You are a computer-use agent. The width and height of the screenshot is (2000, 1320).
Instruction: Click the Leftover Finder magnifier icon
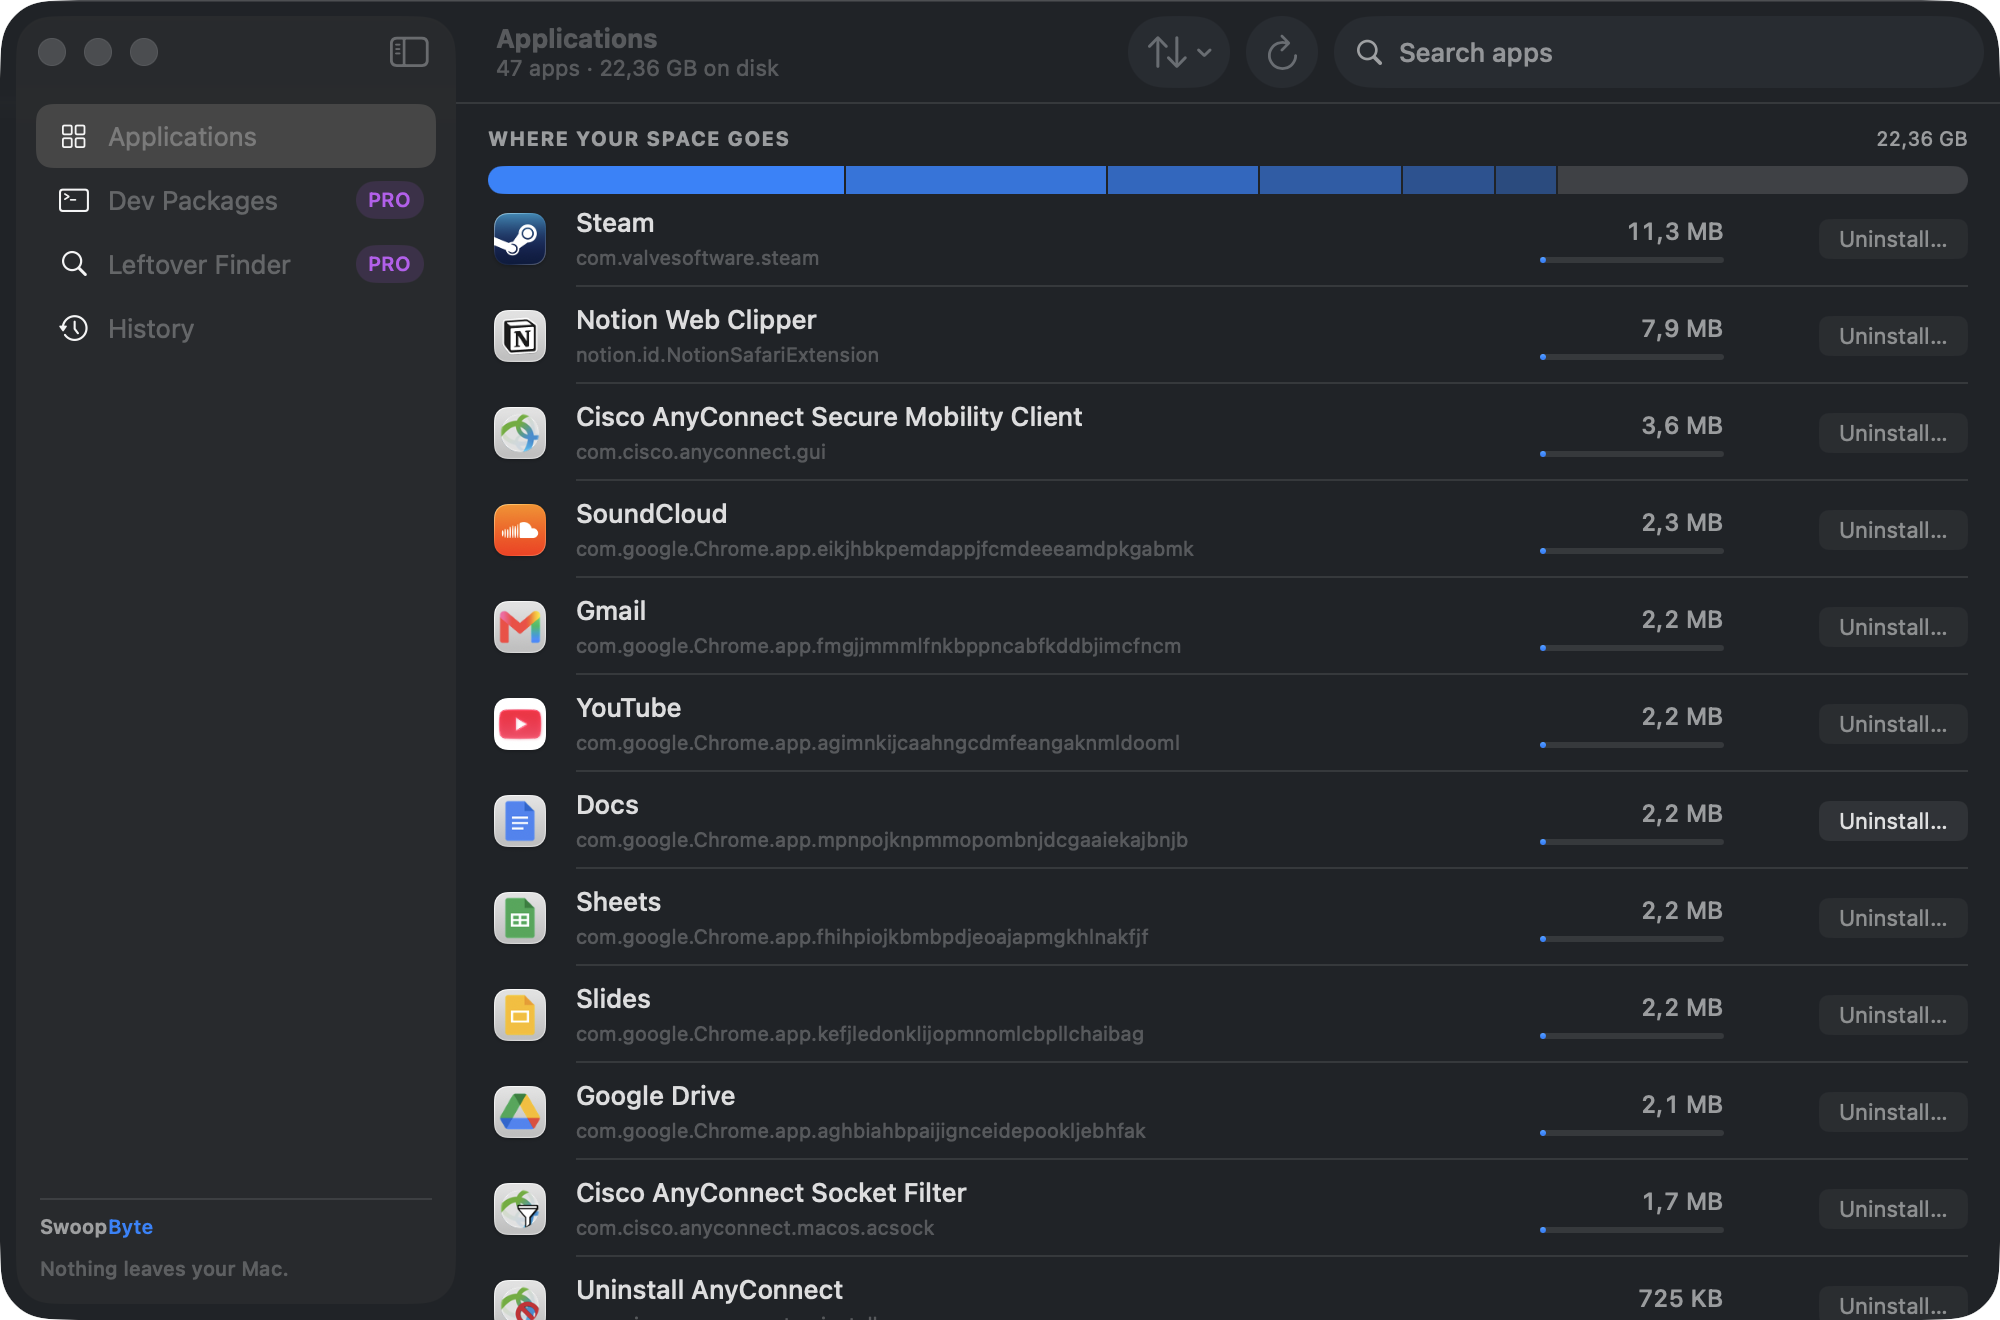click(74, 264)
